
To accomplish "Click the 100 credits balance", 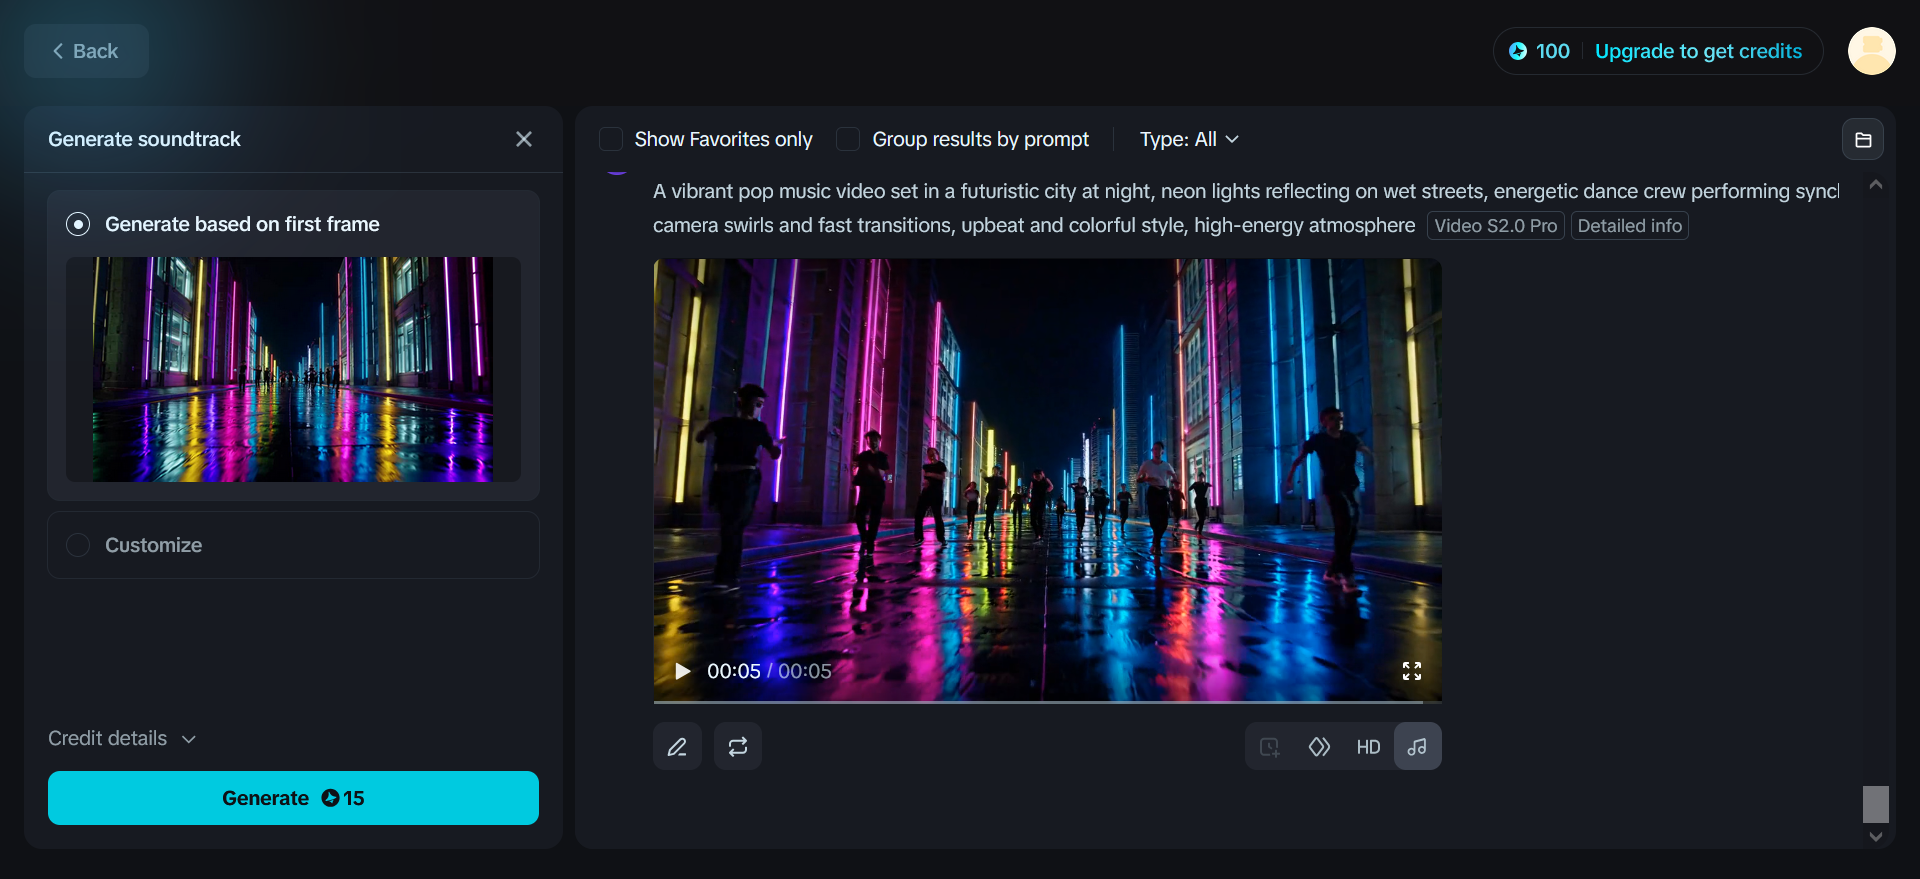I will tap(1553, 51).
